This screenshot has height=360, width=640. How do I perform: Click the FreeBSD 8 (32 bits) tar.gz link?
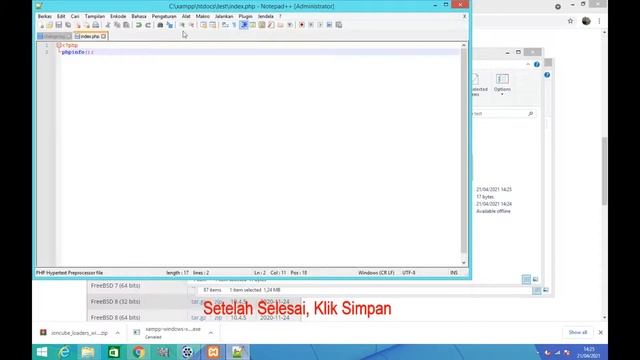pyautogui.click(x=198, y=302)
